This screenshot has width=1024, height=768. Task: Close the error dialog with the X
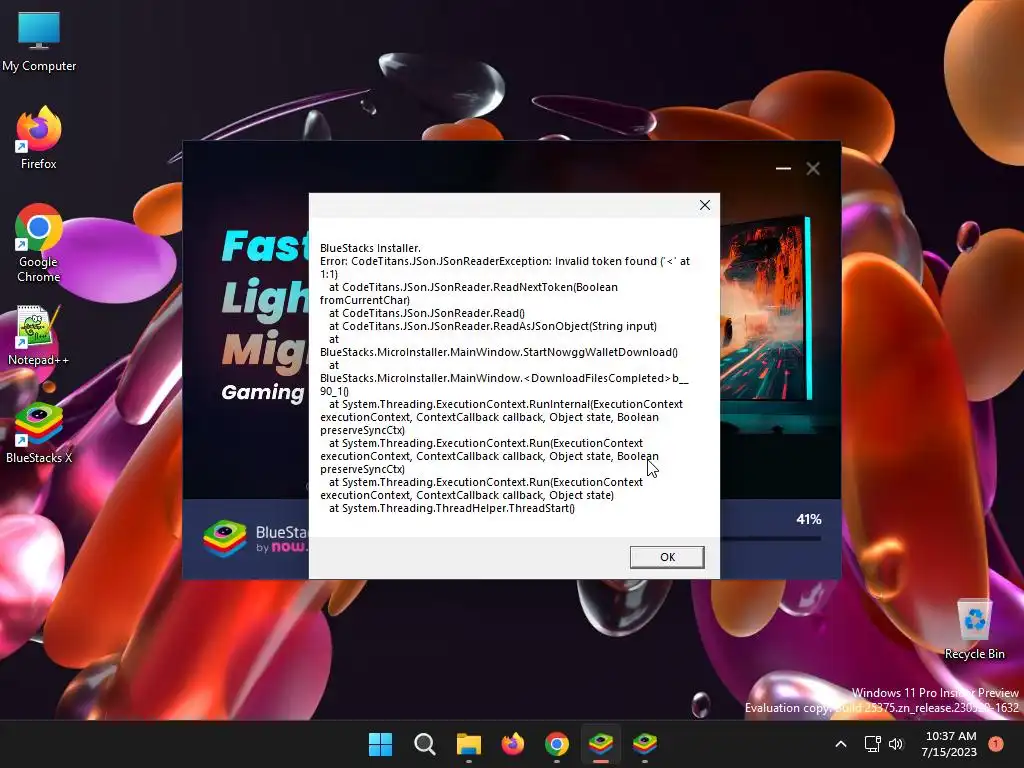(705, 205)
